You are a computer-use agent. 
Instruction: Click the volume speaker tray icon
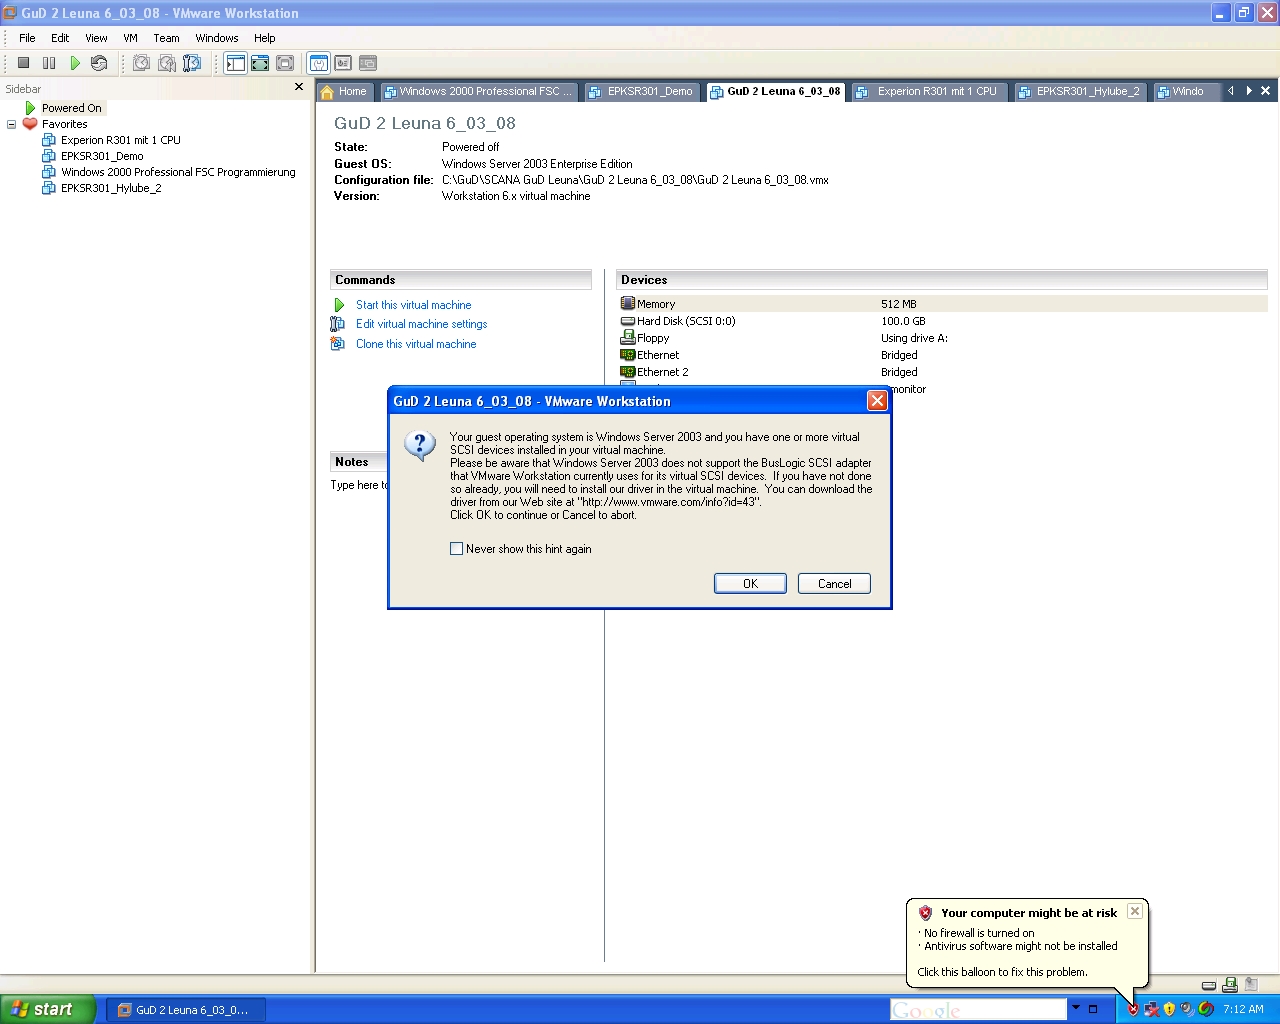(x=1187, y=1009)
